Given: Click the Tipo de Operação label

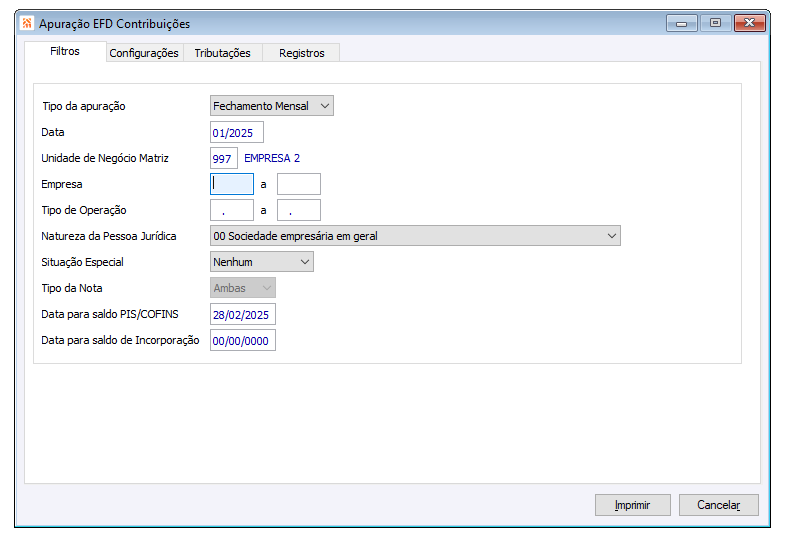Looking at the screenshot, I should point(84,210).
